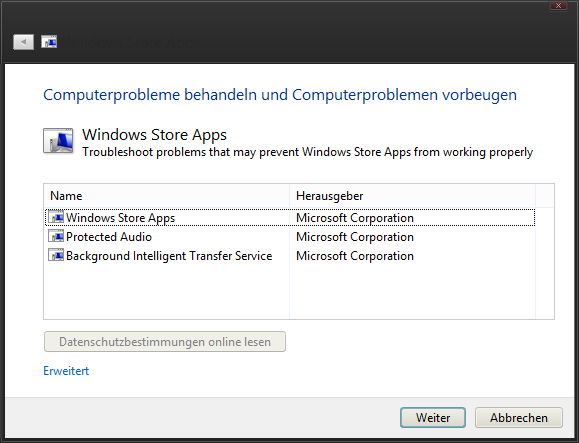Click the icon beside Windows Store Apps row
The image size is (579, 443).
tap(56, 217)
